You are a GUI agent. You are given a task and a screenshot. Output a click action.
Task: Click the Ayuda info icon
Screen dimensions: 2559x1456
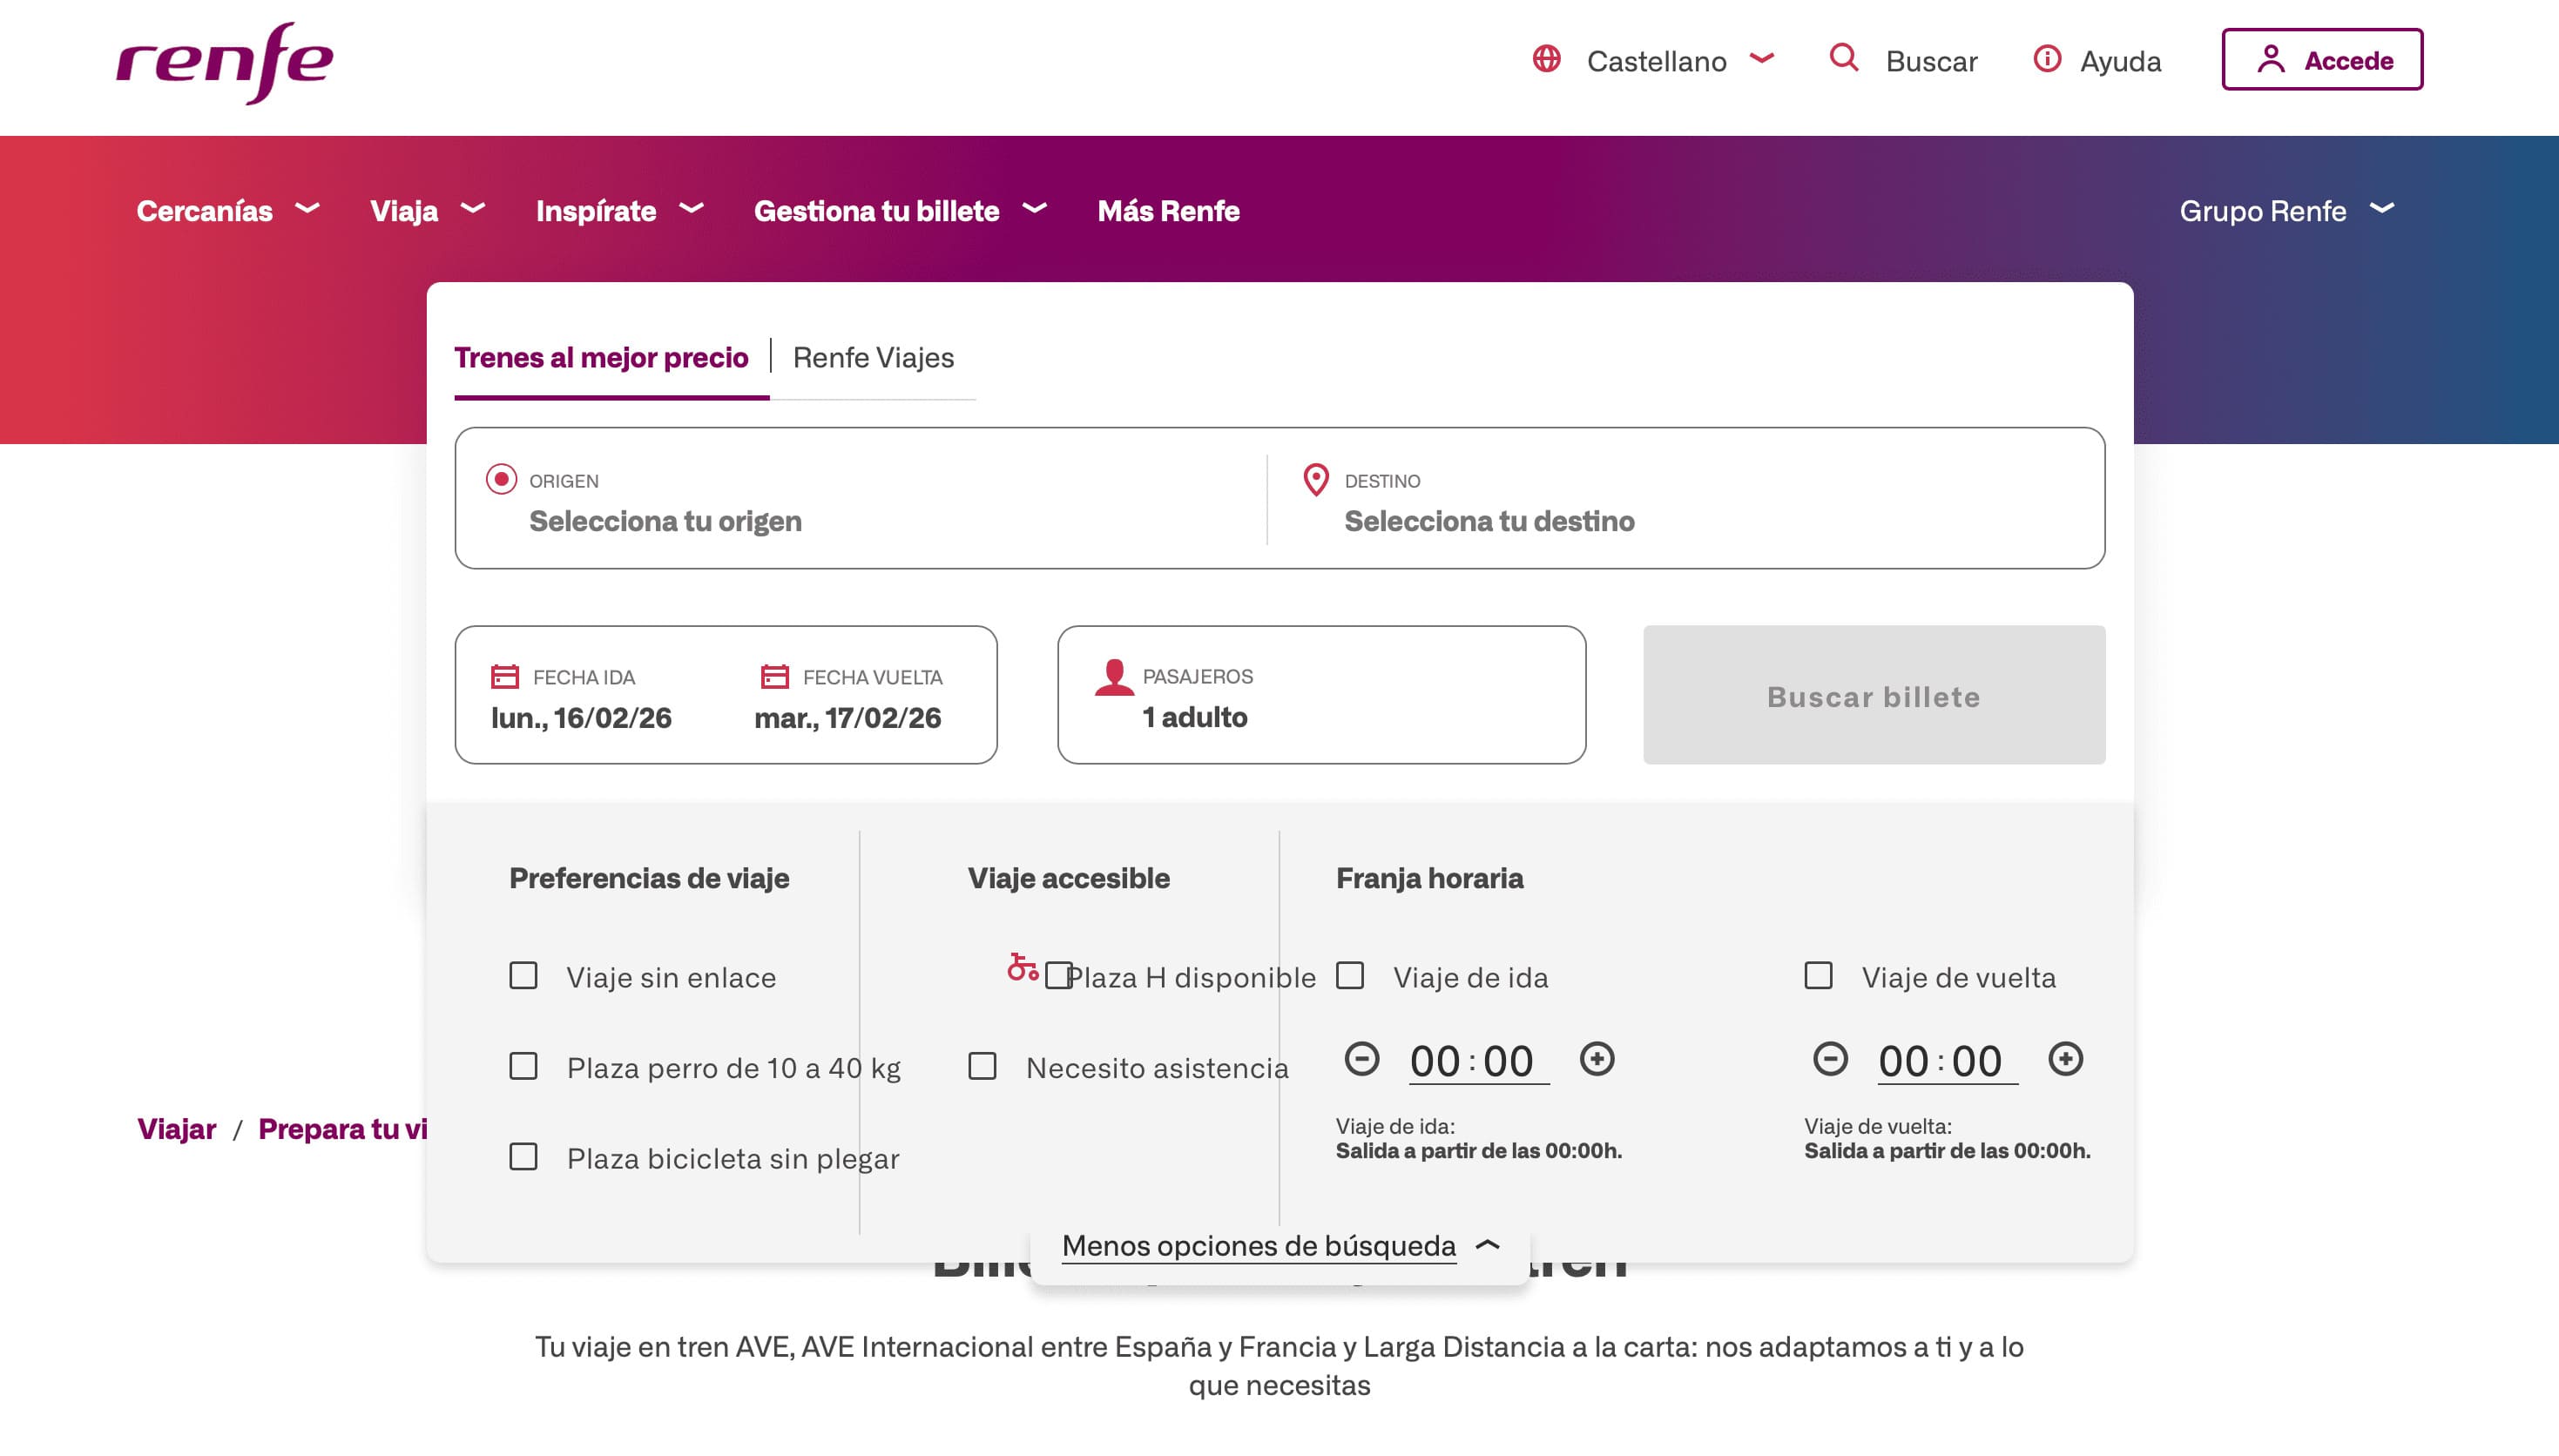[2046, 59]
